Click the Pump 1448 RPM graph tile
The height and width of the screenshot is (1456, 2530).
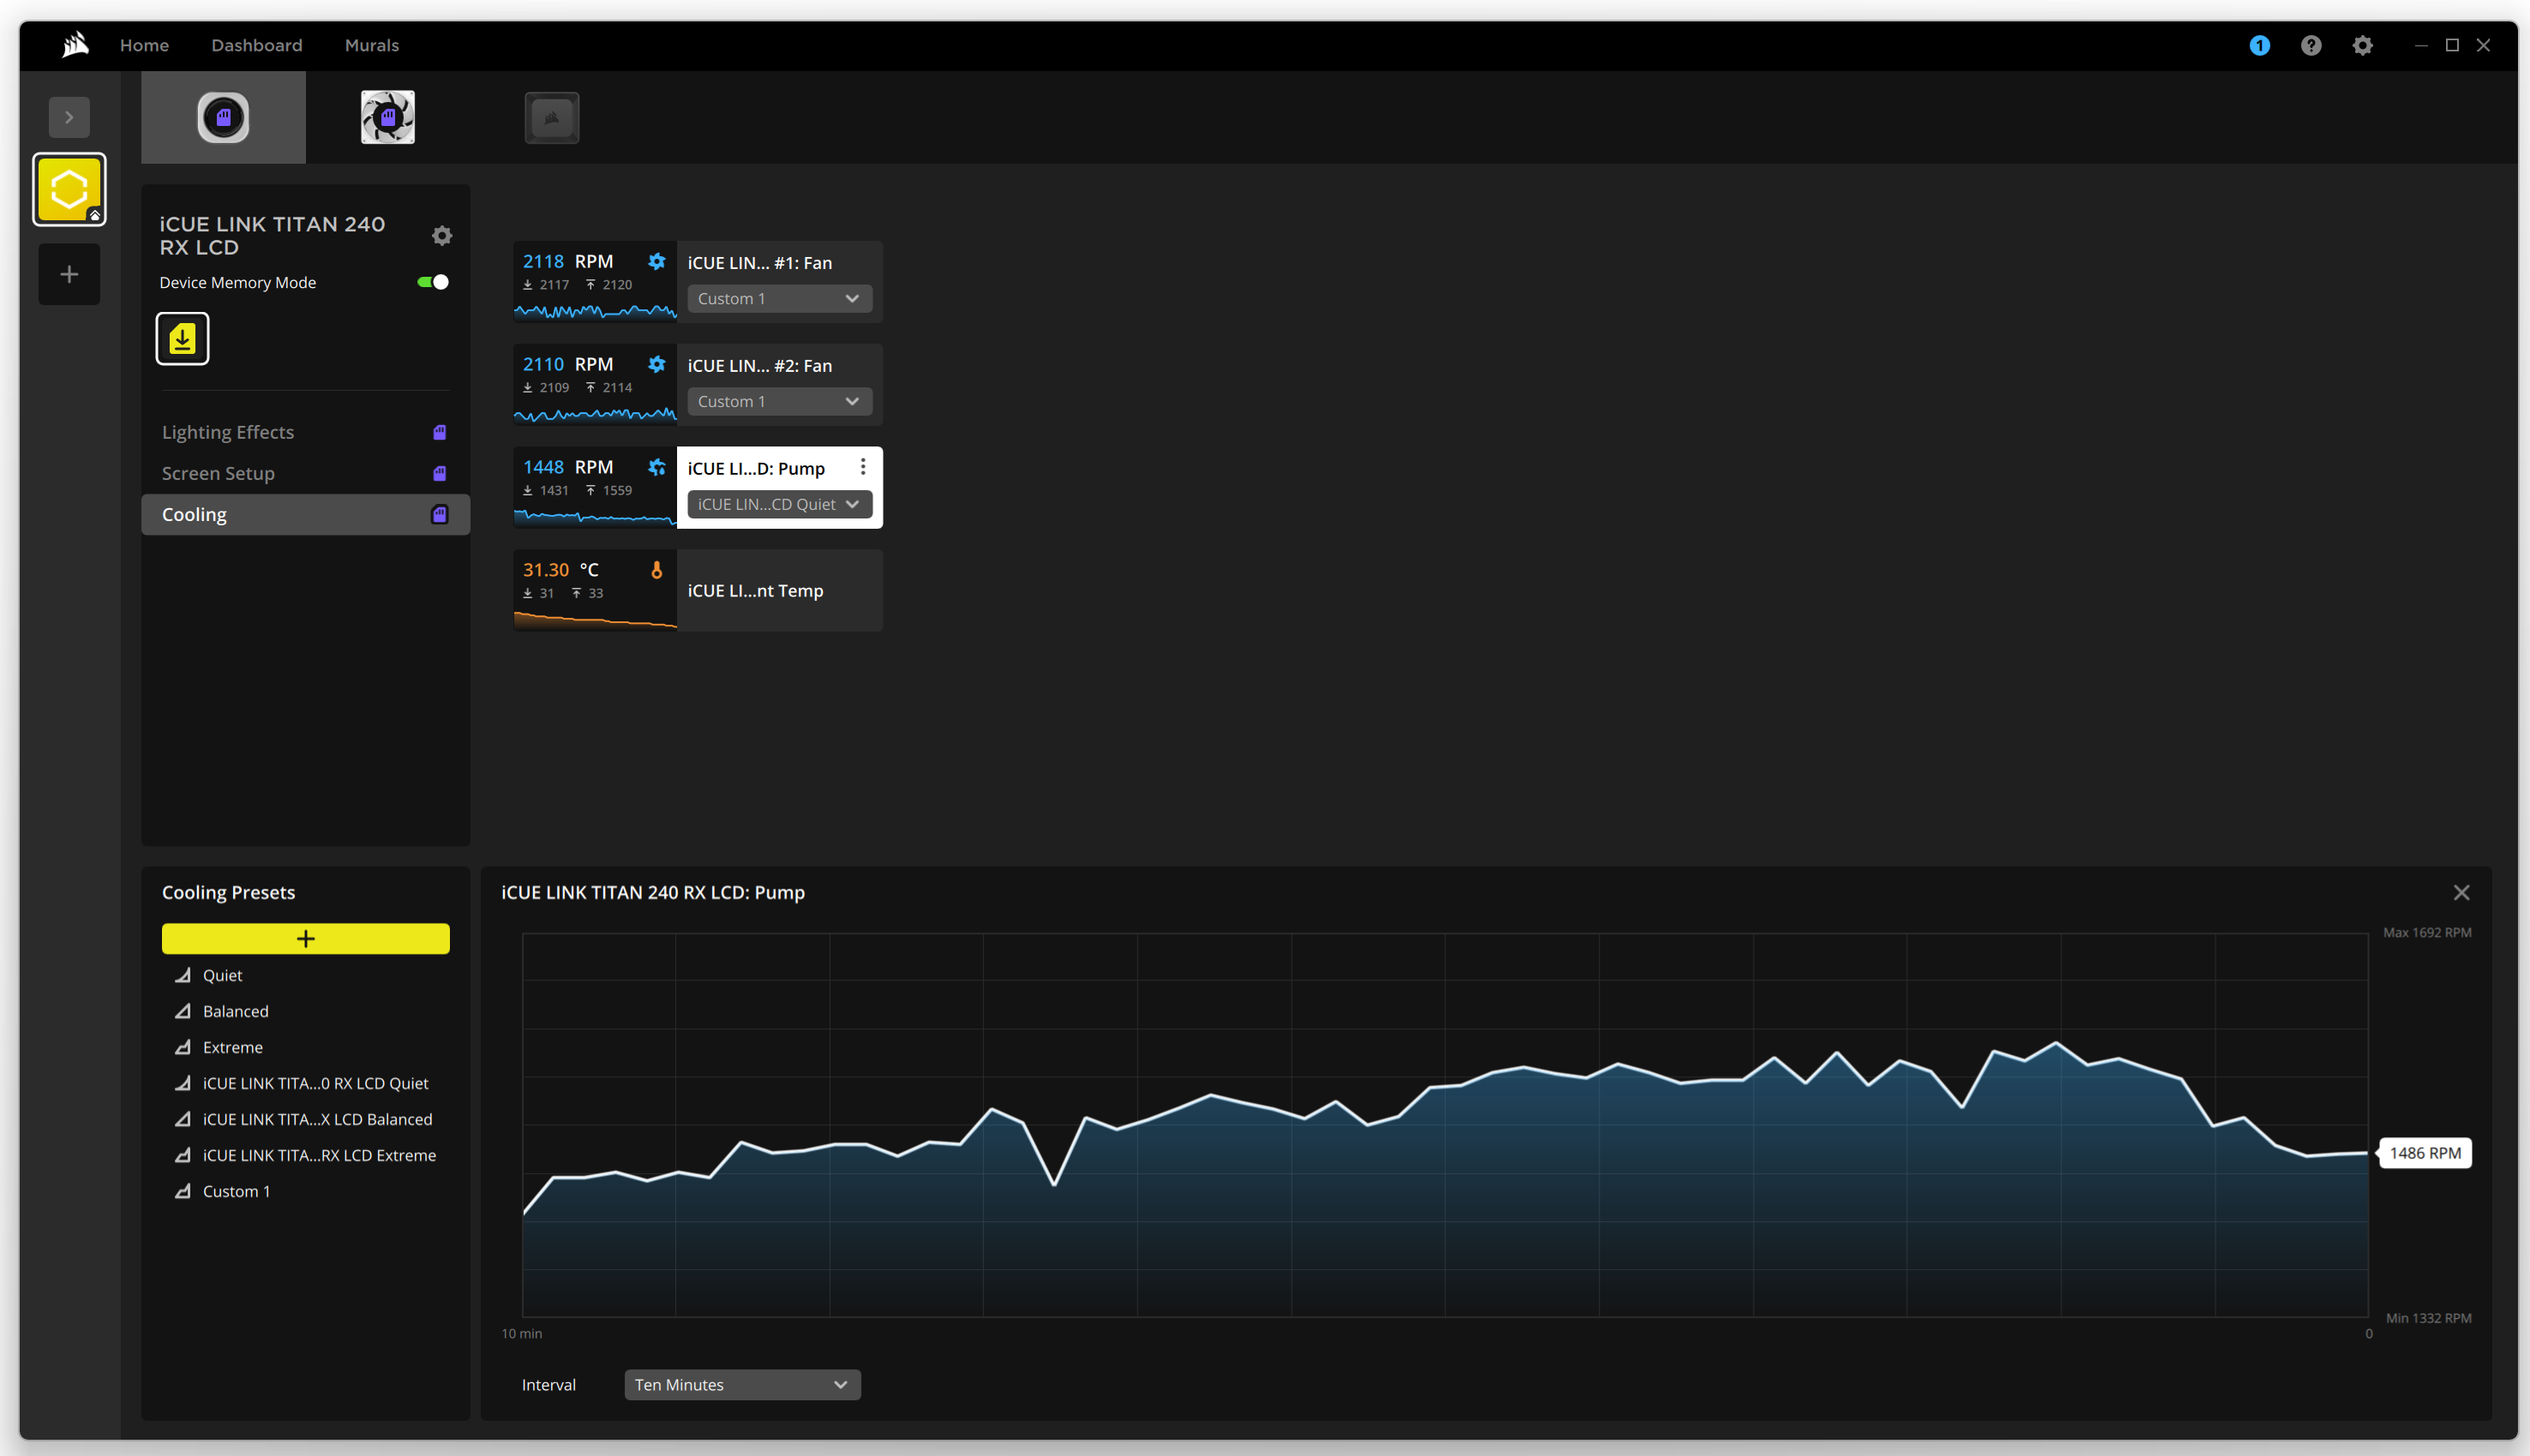pyautogui.click(x=595, y=488)
